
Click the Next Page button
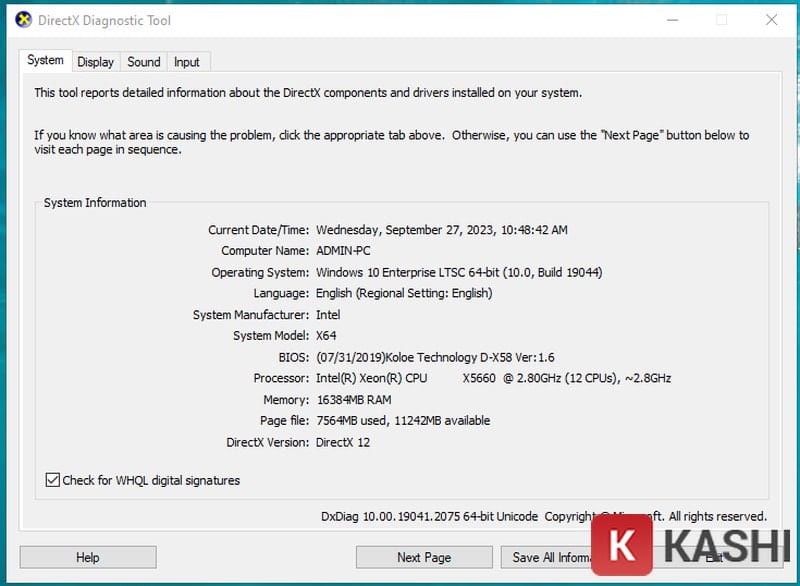coord(424,557)
